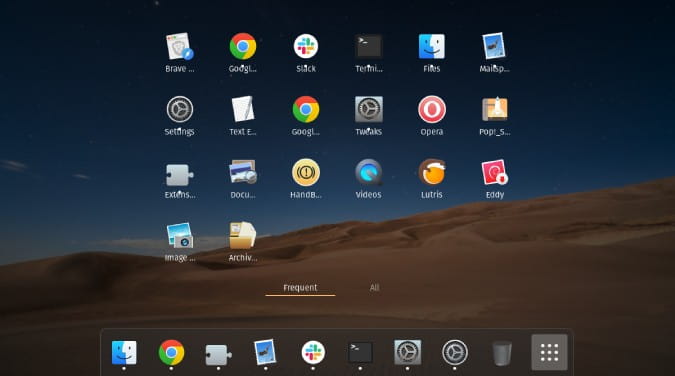Image resolution: width=675 pixels, height=376 pixels.
Task: Click the Mailspring icon in the dock
Action: (x=265, y=353)
